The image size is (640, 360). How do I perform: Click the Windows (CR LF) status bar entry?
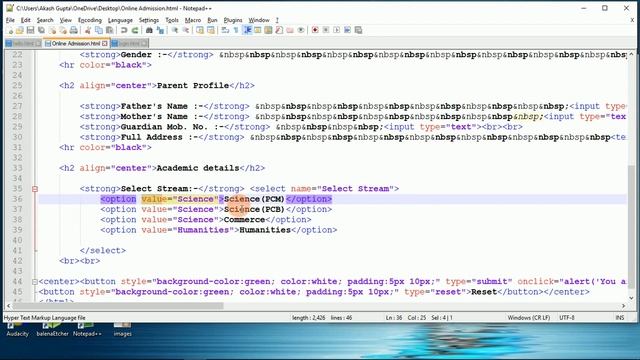(529, 318)
